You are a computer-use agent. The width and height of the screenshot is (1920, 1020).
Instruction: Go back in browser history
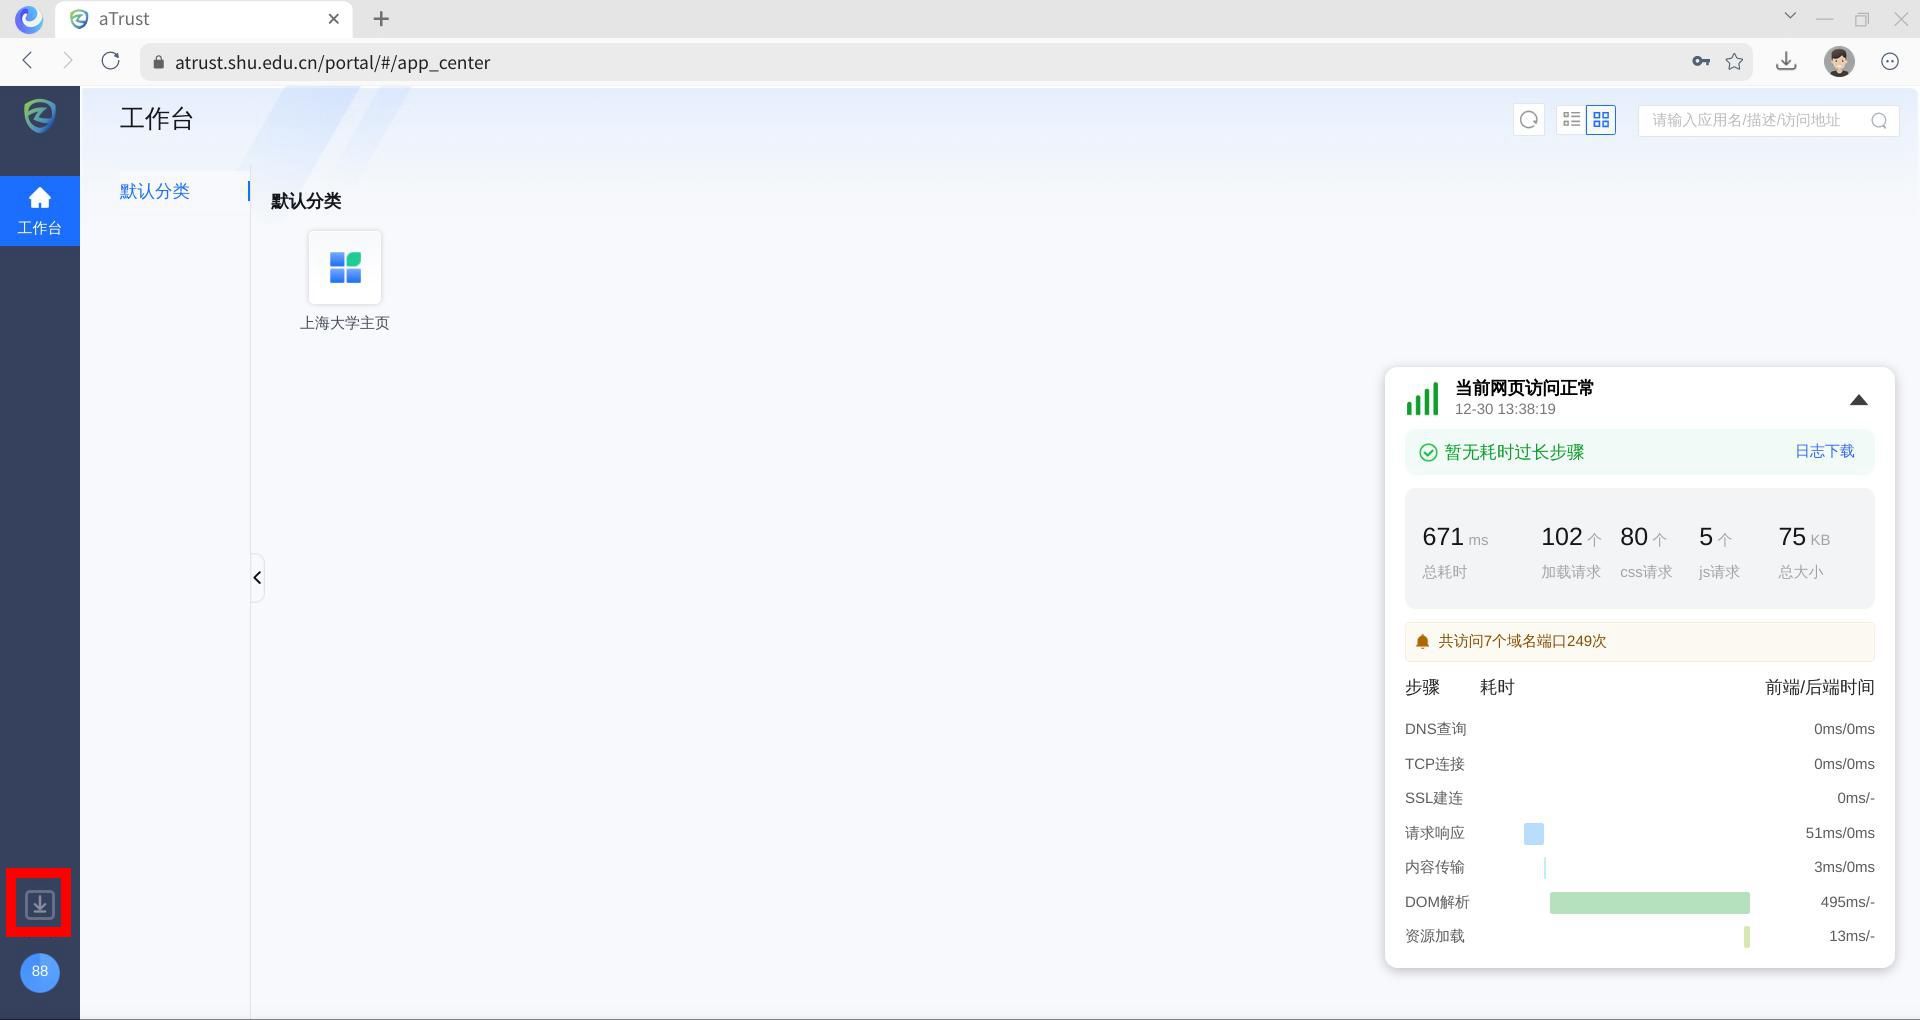pos(28,61)
